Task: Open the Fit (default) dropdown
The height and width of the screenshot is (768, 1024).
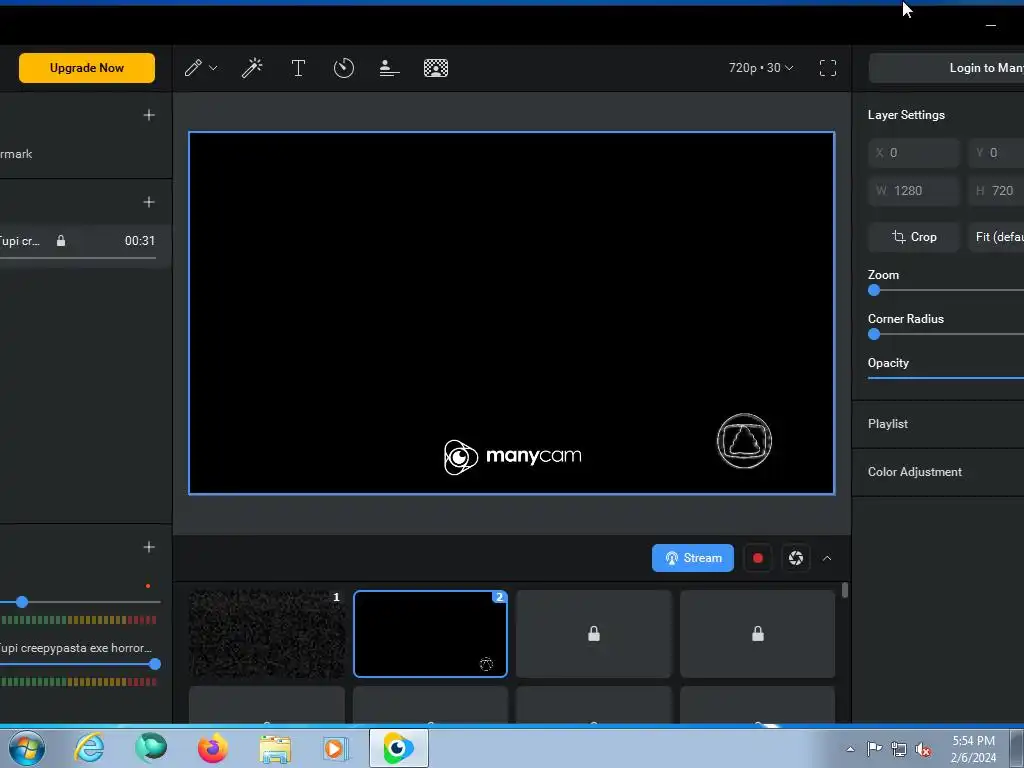Action: coord(997,237)
